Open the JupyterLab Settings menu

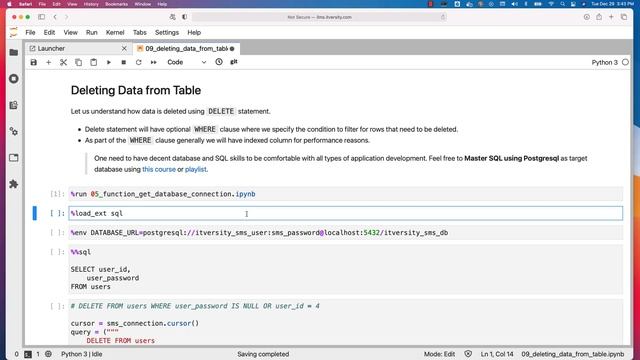click(x=167, y=33)
